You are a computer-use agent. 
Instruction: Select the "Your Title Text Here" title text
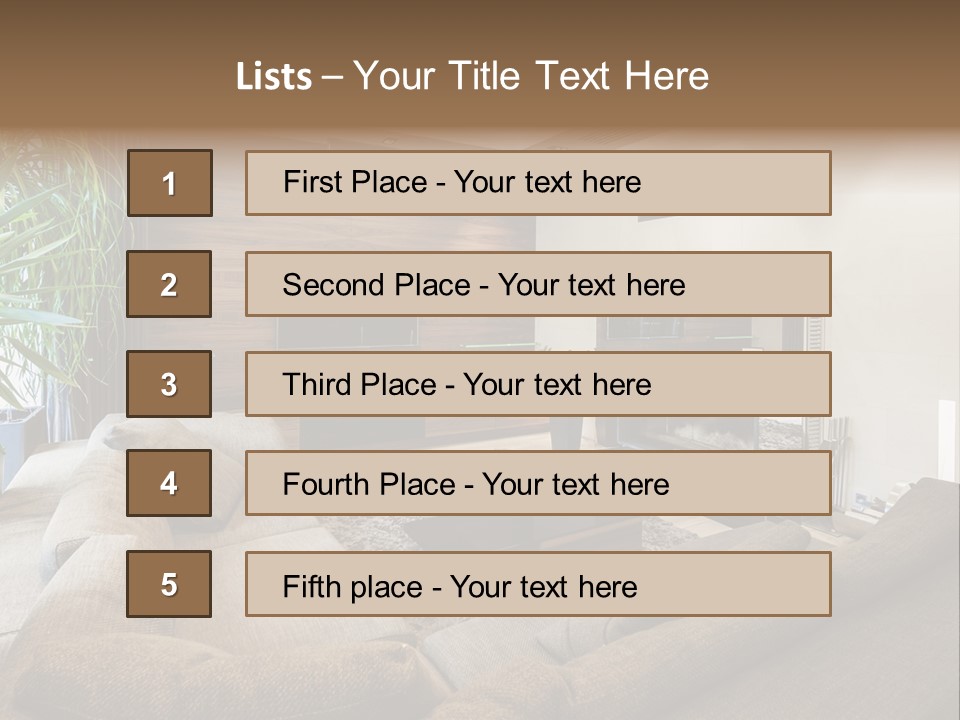[x=530, y=76]
